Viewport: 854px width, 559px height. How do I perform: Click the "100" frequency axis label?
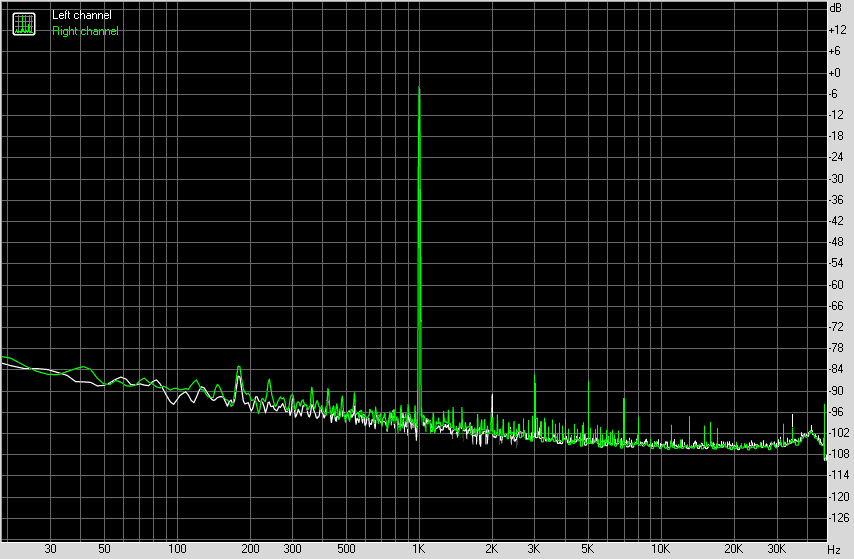[177, 549]
